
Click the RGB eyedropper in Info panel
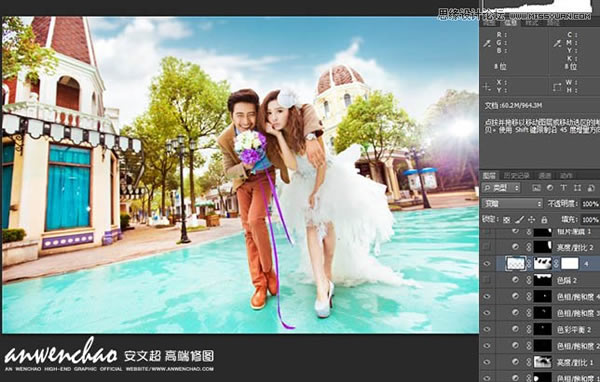pos(487,43)
